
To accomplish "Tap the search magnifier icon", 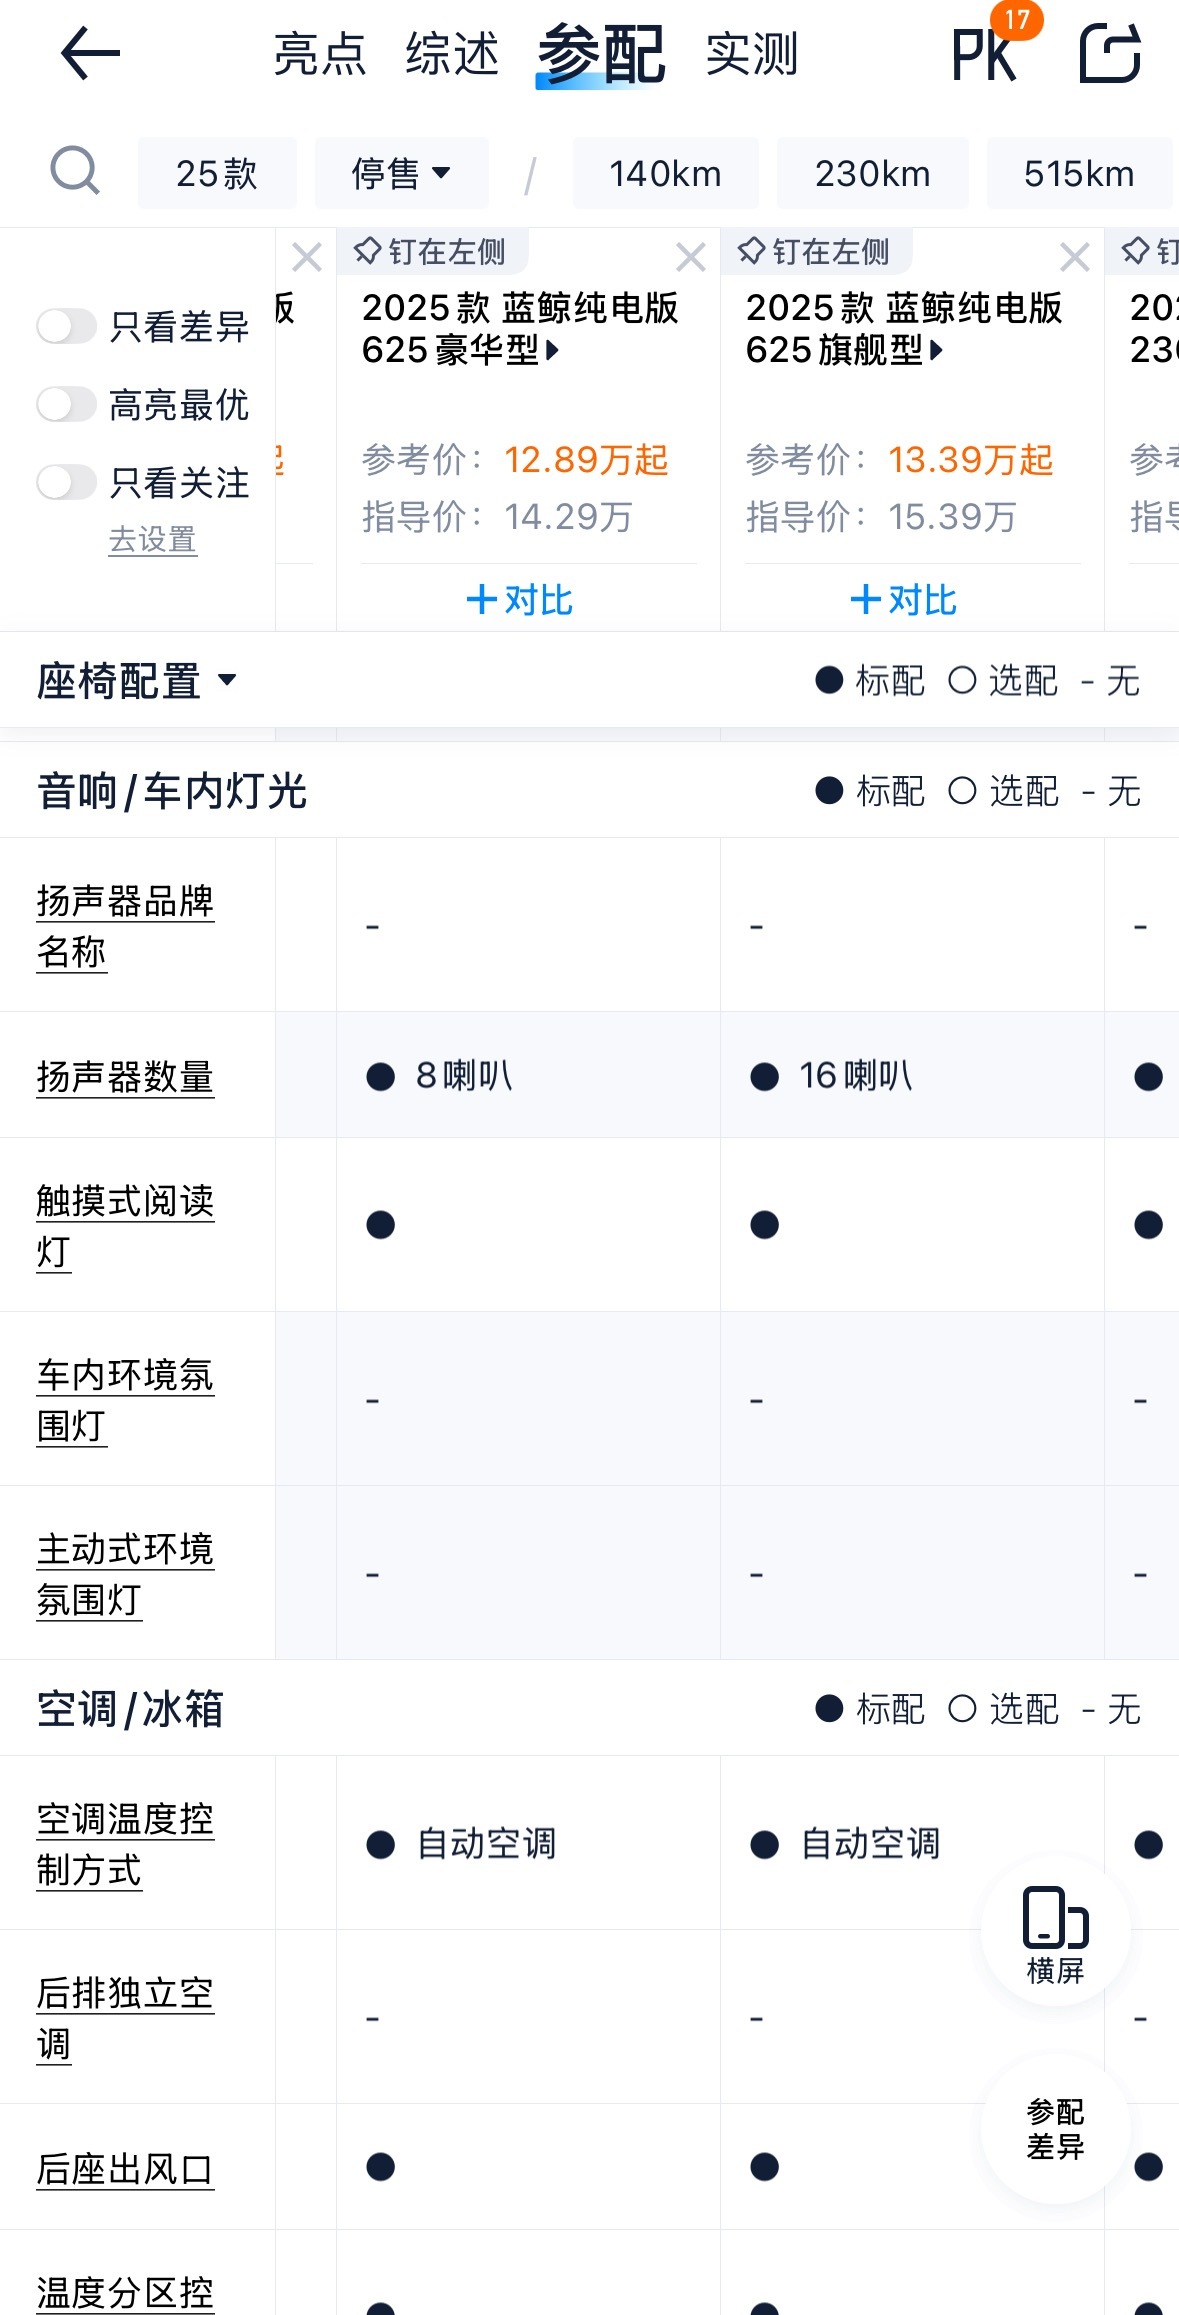I will pyautogui.click(x=75, y=172).
